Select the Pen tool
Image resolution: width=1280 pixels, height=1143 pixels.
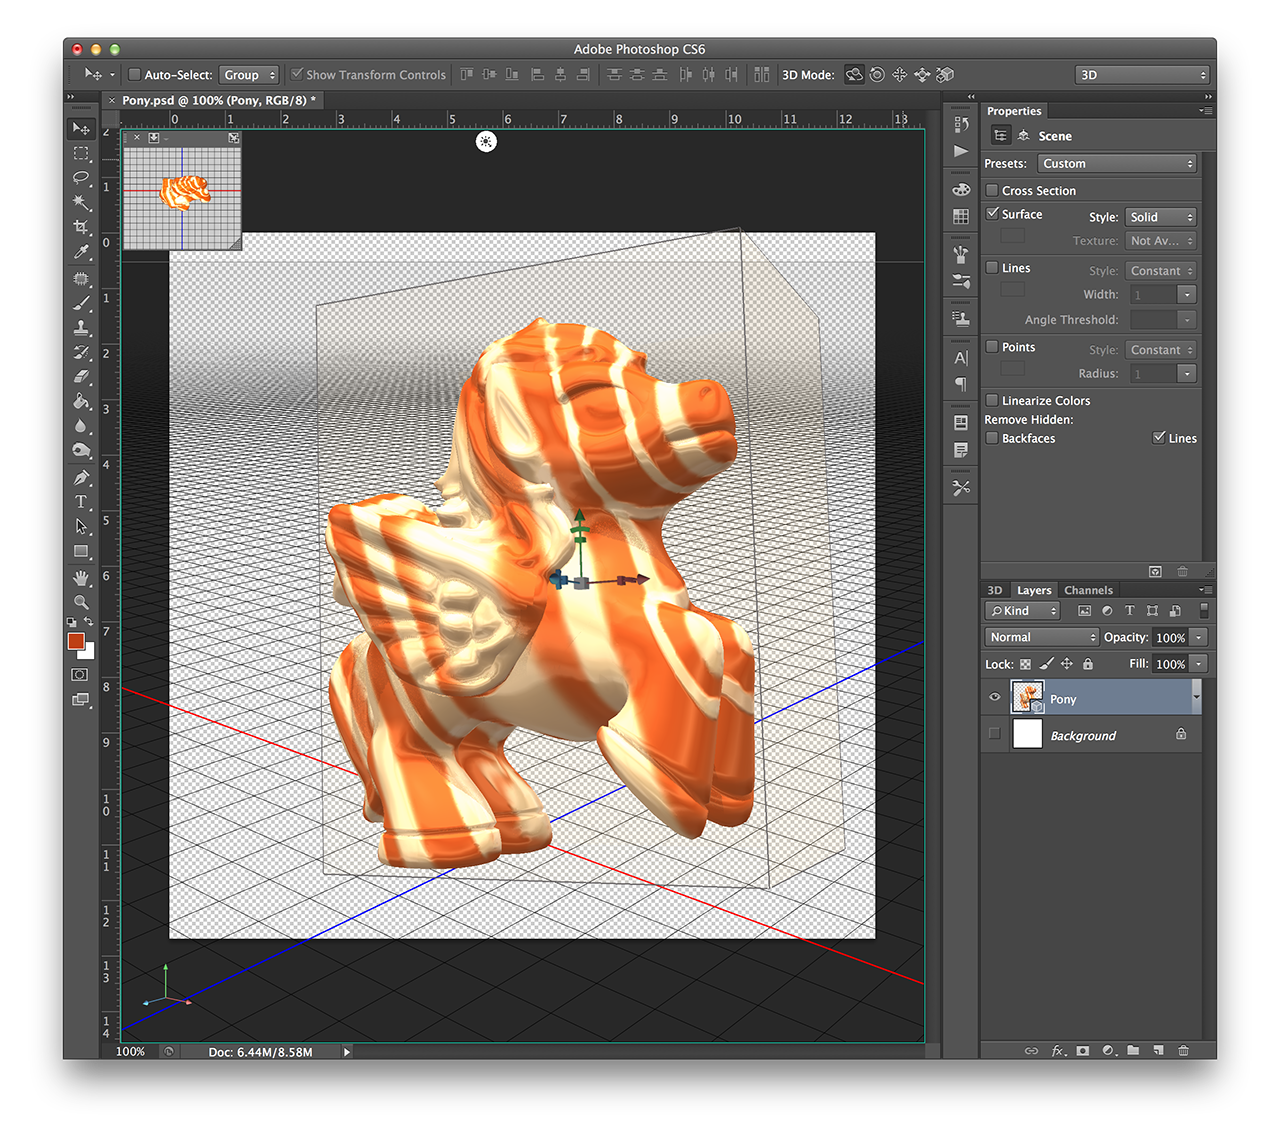coord(81,477)
